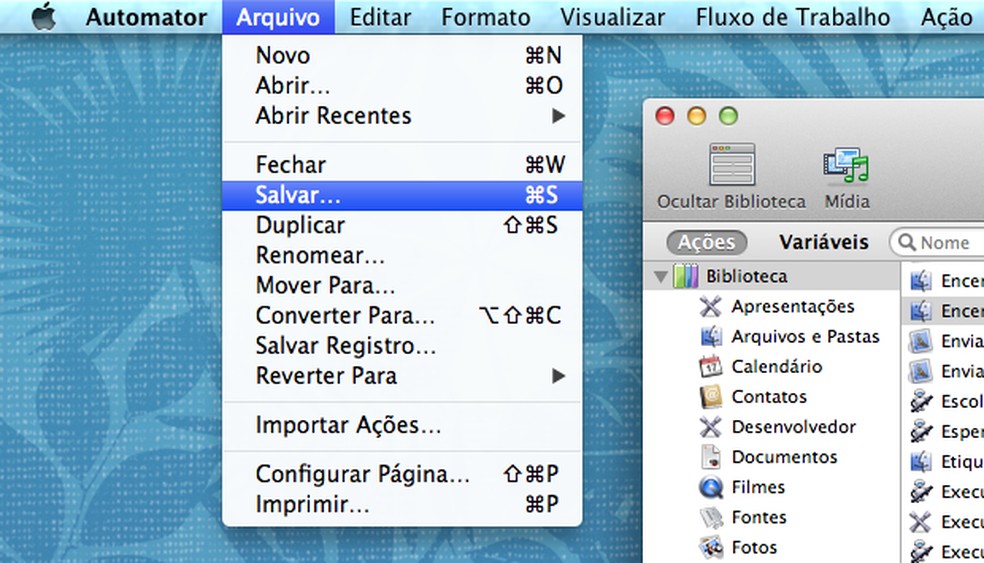The height and width of the screenshot is (563, 984).
Task: Collapse the Biblioteca disclosure triangle
Action: coord(660,277)
